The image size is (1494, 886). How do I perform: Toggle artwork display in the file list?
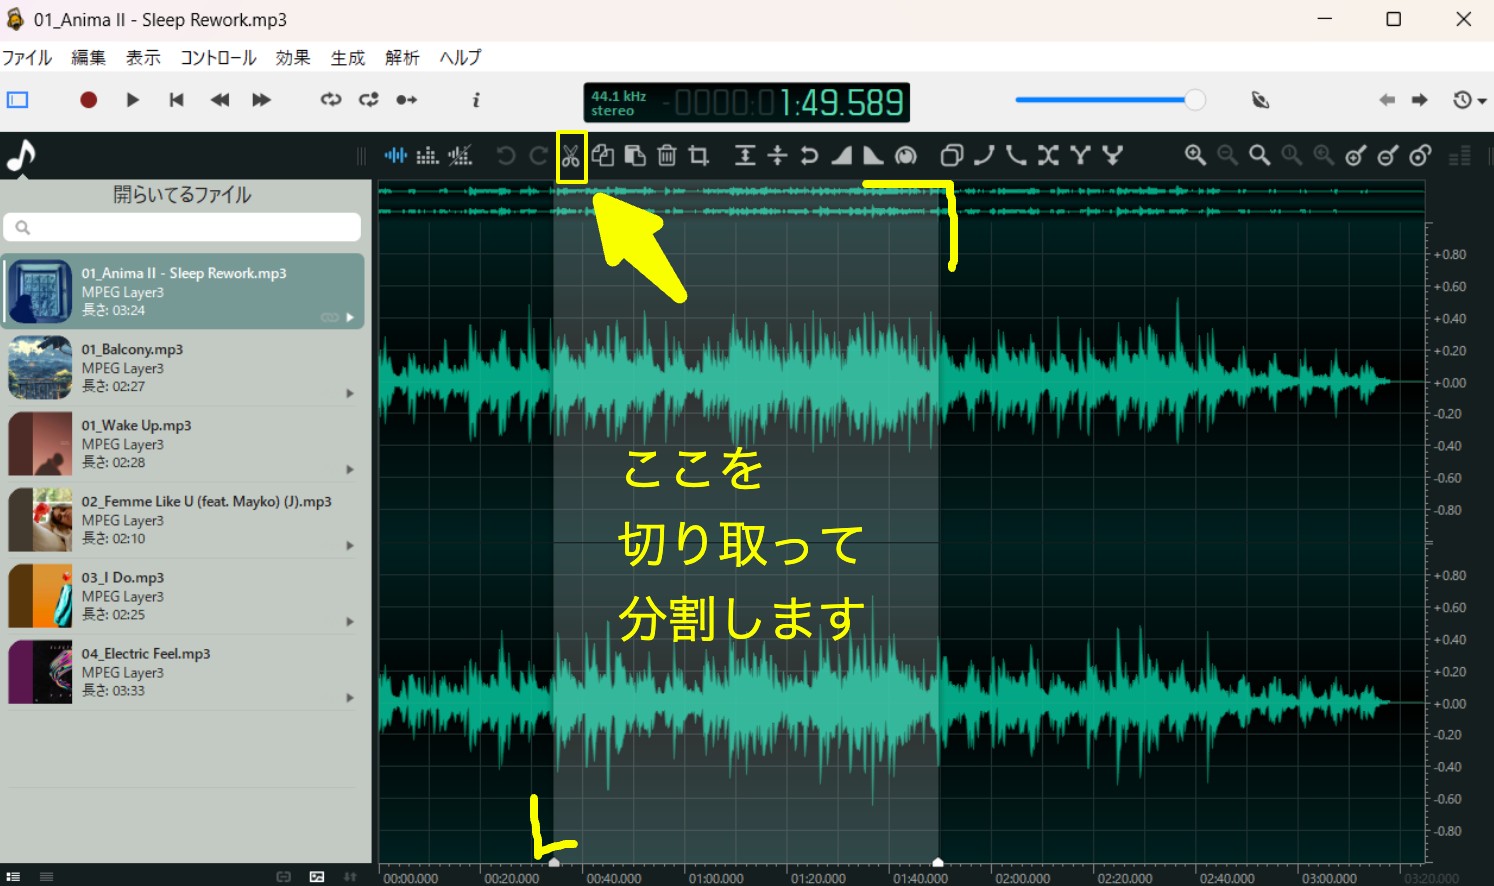(317, 877)
